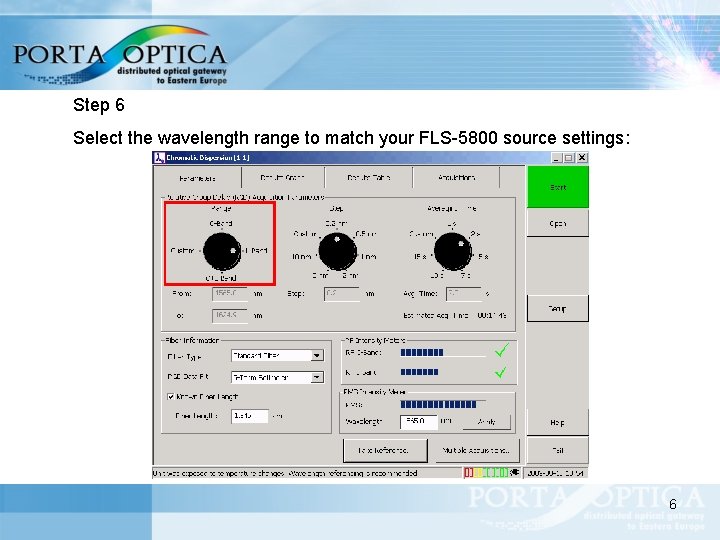Switch to the Results Table tab
Viewport: 720px width, 540px height.
coord(368,177)
